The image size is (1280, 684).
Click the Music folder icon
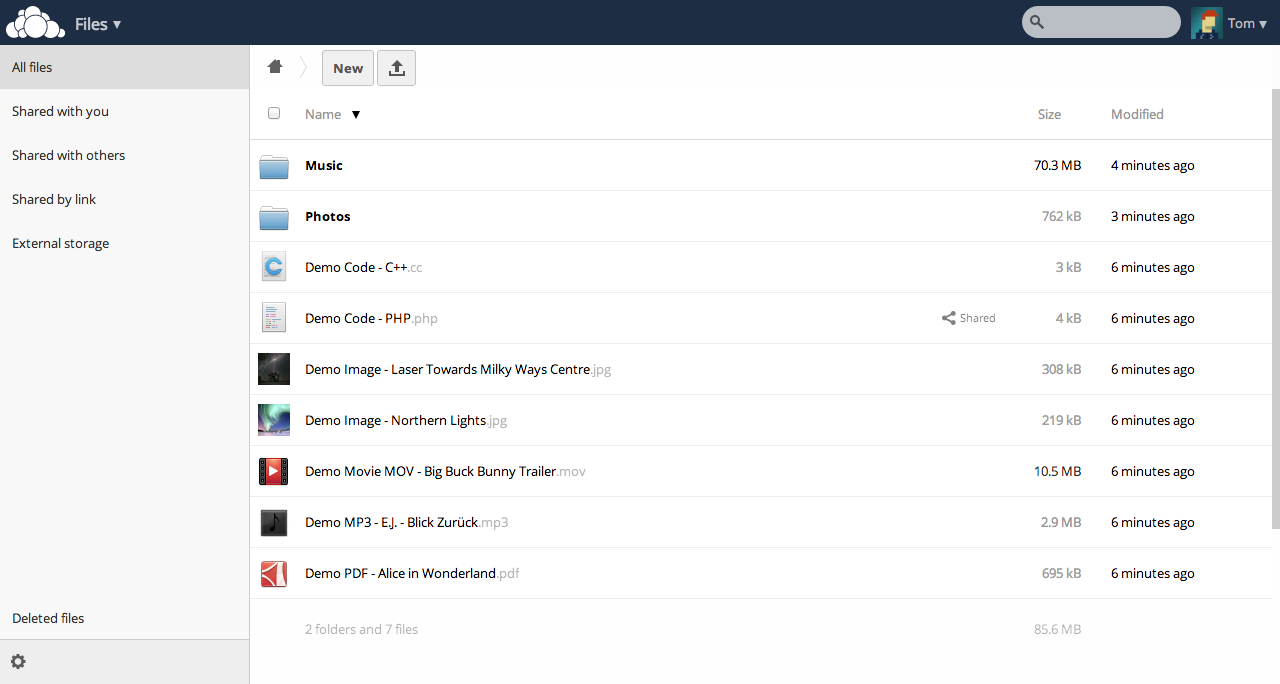coord(274,166)
